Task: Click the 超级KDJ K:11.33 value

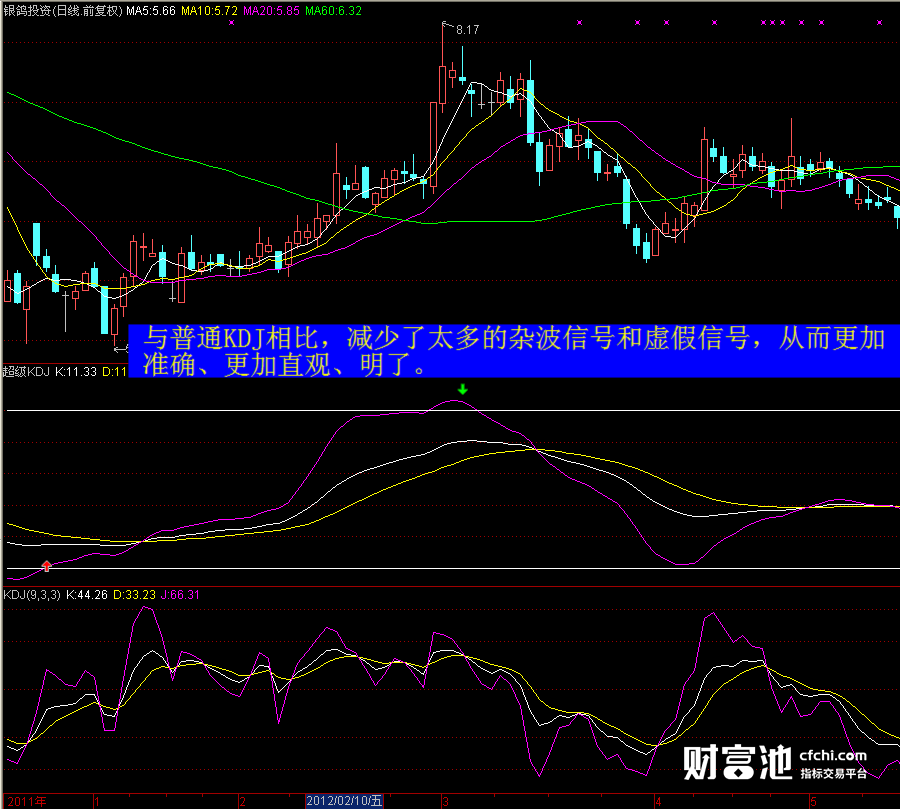Action: click(76, 371)
